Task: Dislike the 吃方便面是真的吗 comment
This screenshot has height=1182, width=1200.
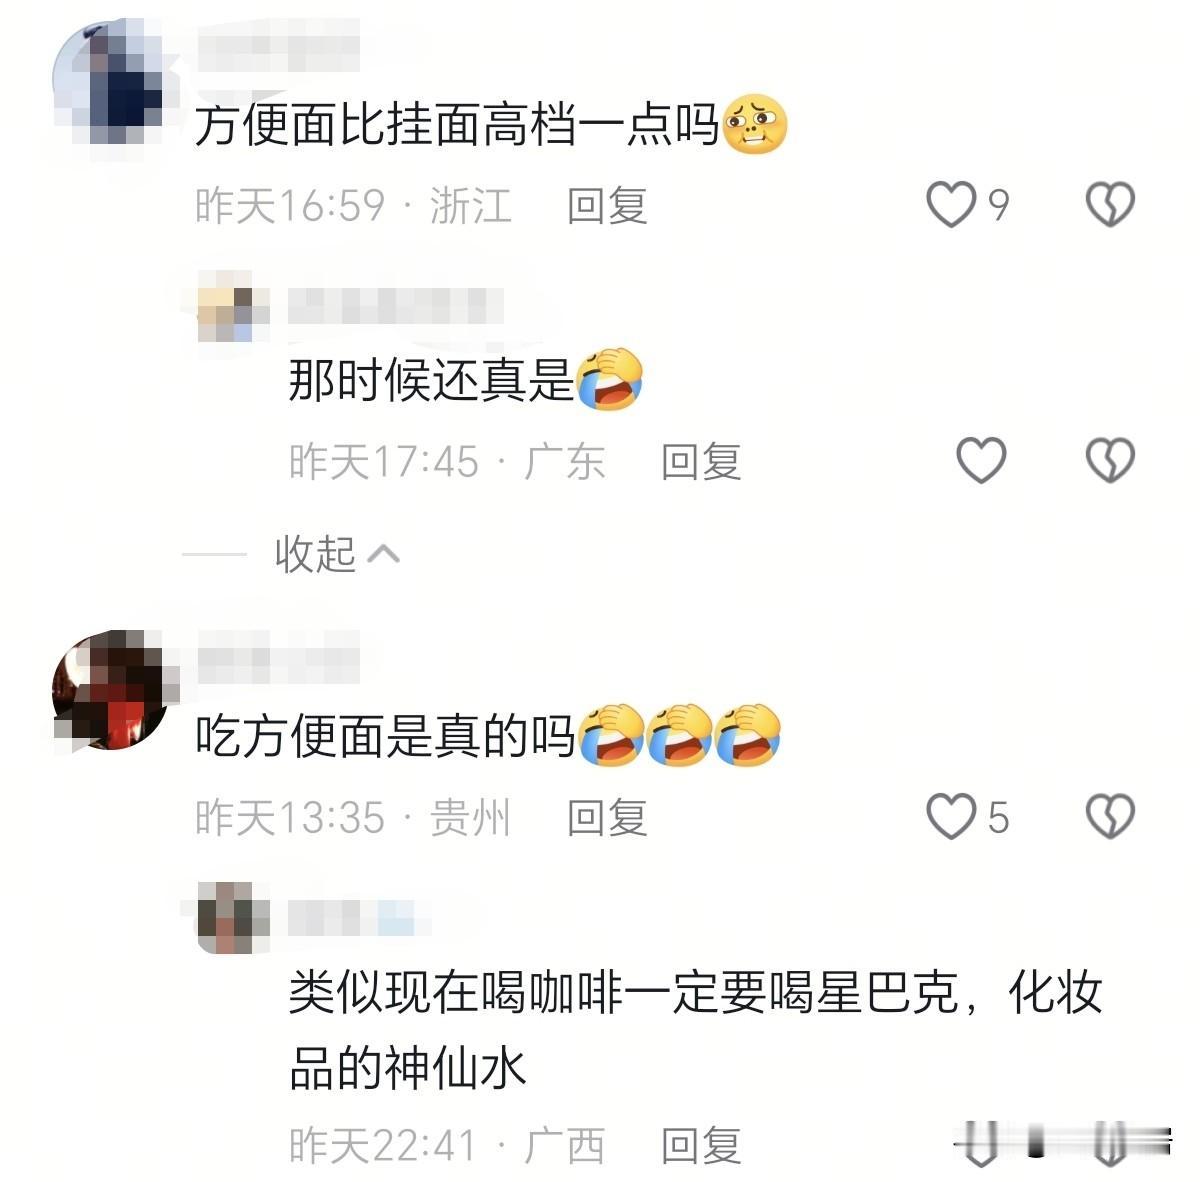Action: tap(1110, 817)
